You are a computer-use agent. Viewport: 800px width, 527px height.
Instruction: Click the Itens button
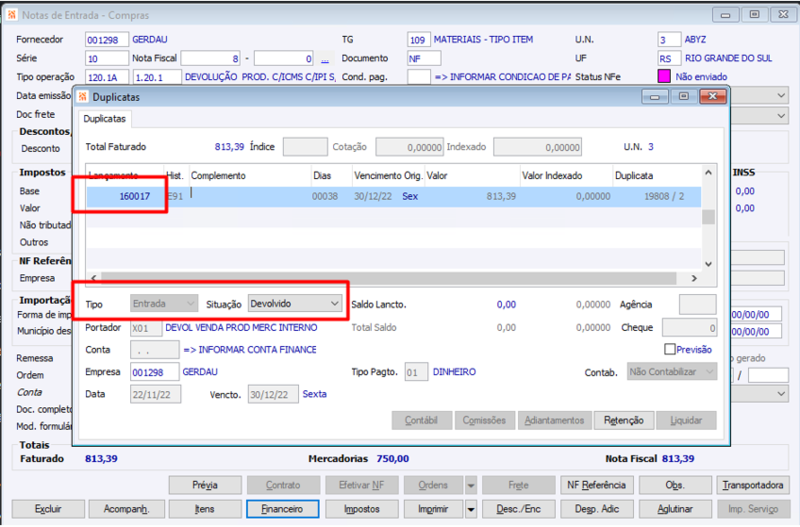(205, 509)
